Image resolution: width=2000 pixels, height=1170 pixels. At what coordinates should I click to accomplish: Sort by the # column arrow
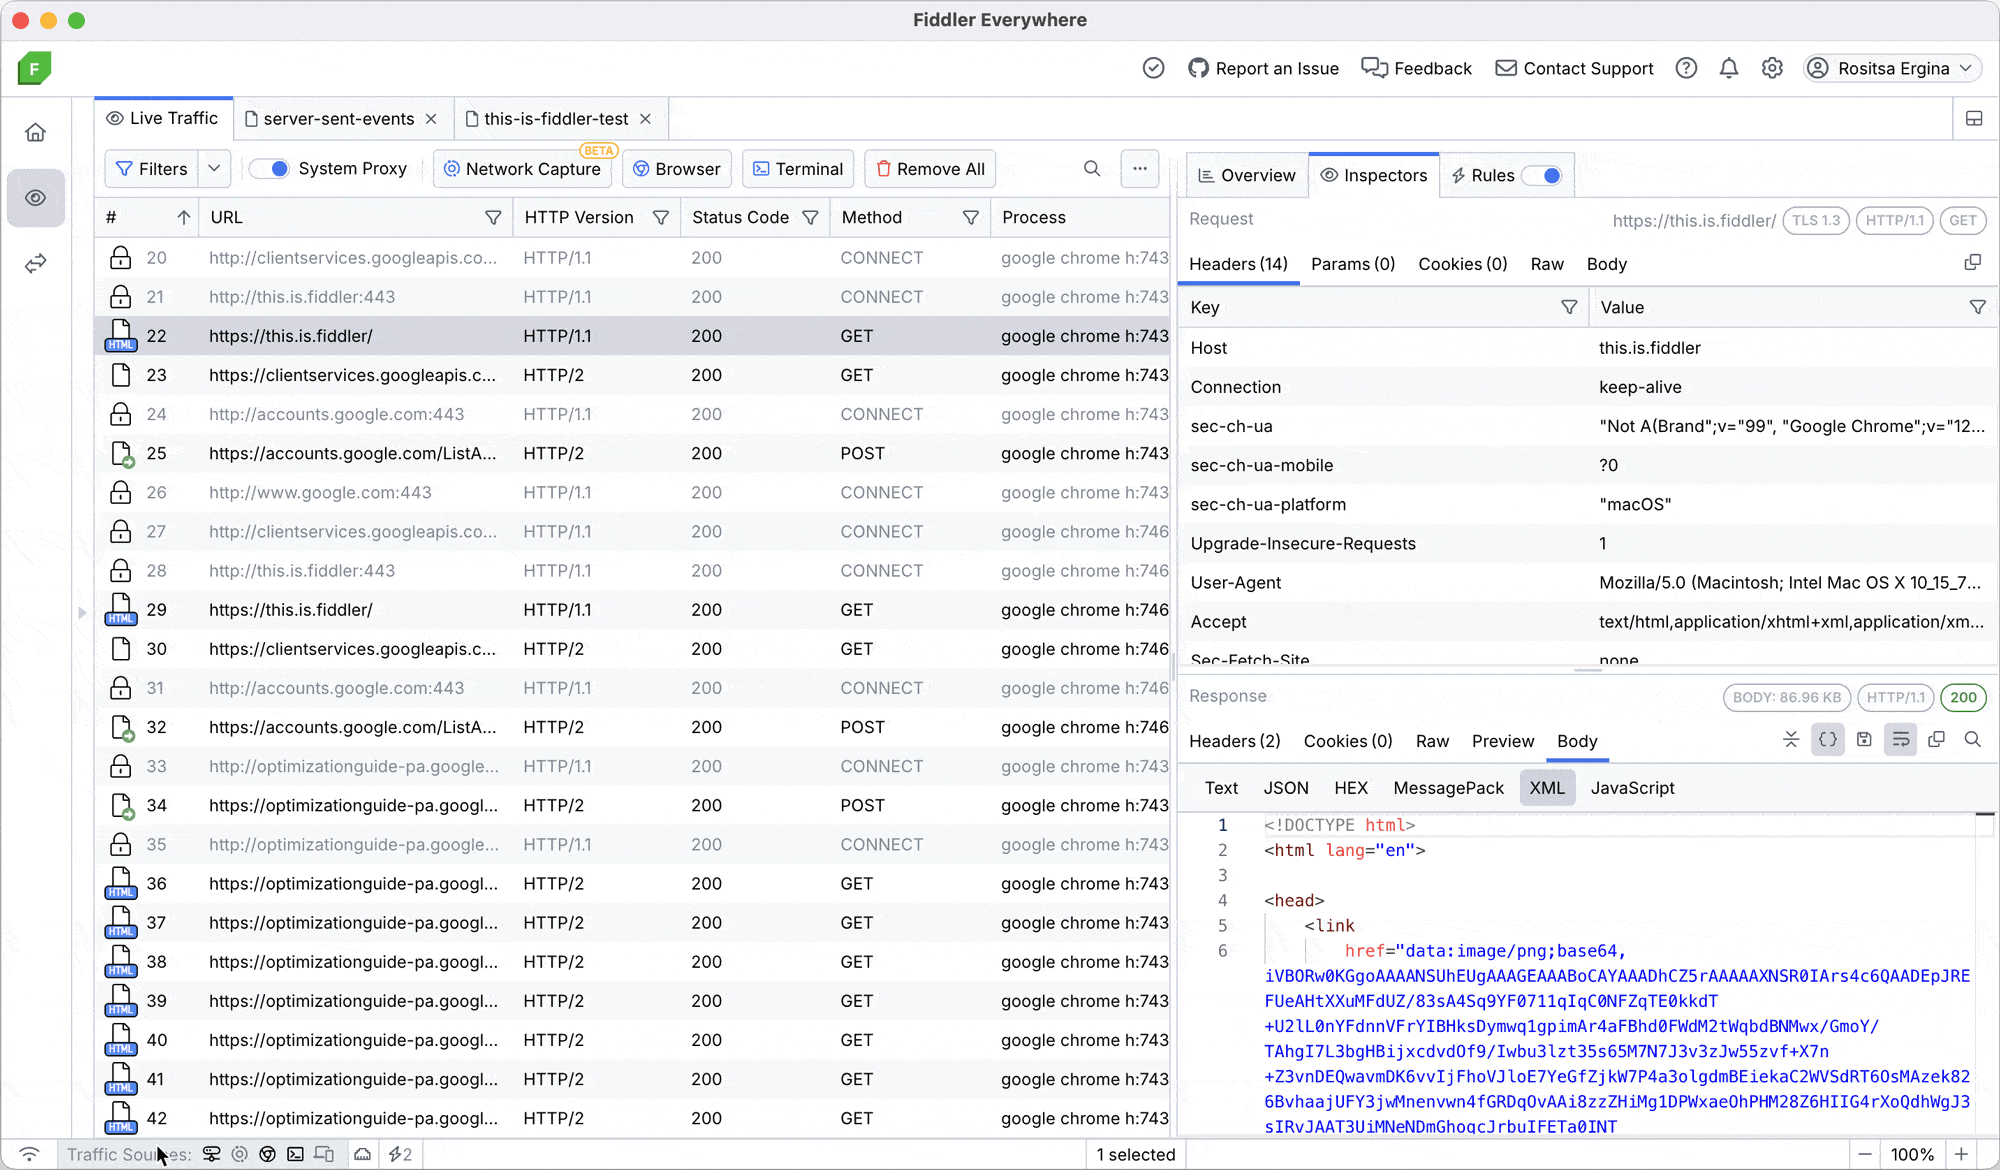tap(184, 218)
